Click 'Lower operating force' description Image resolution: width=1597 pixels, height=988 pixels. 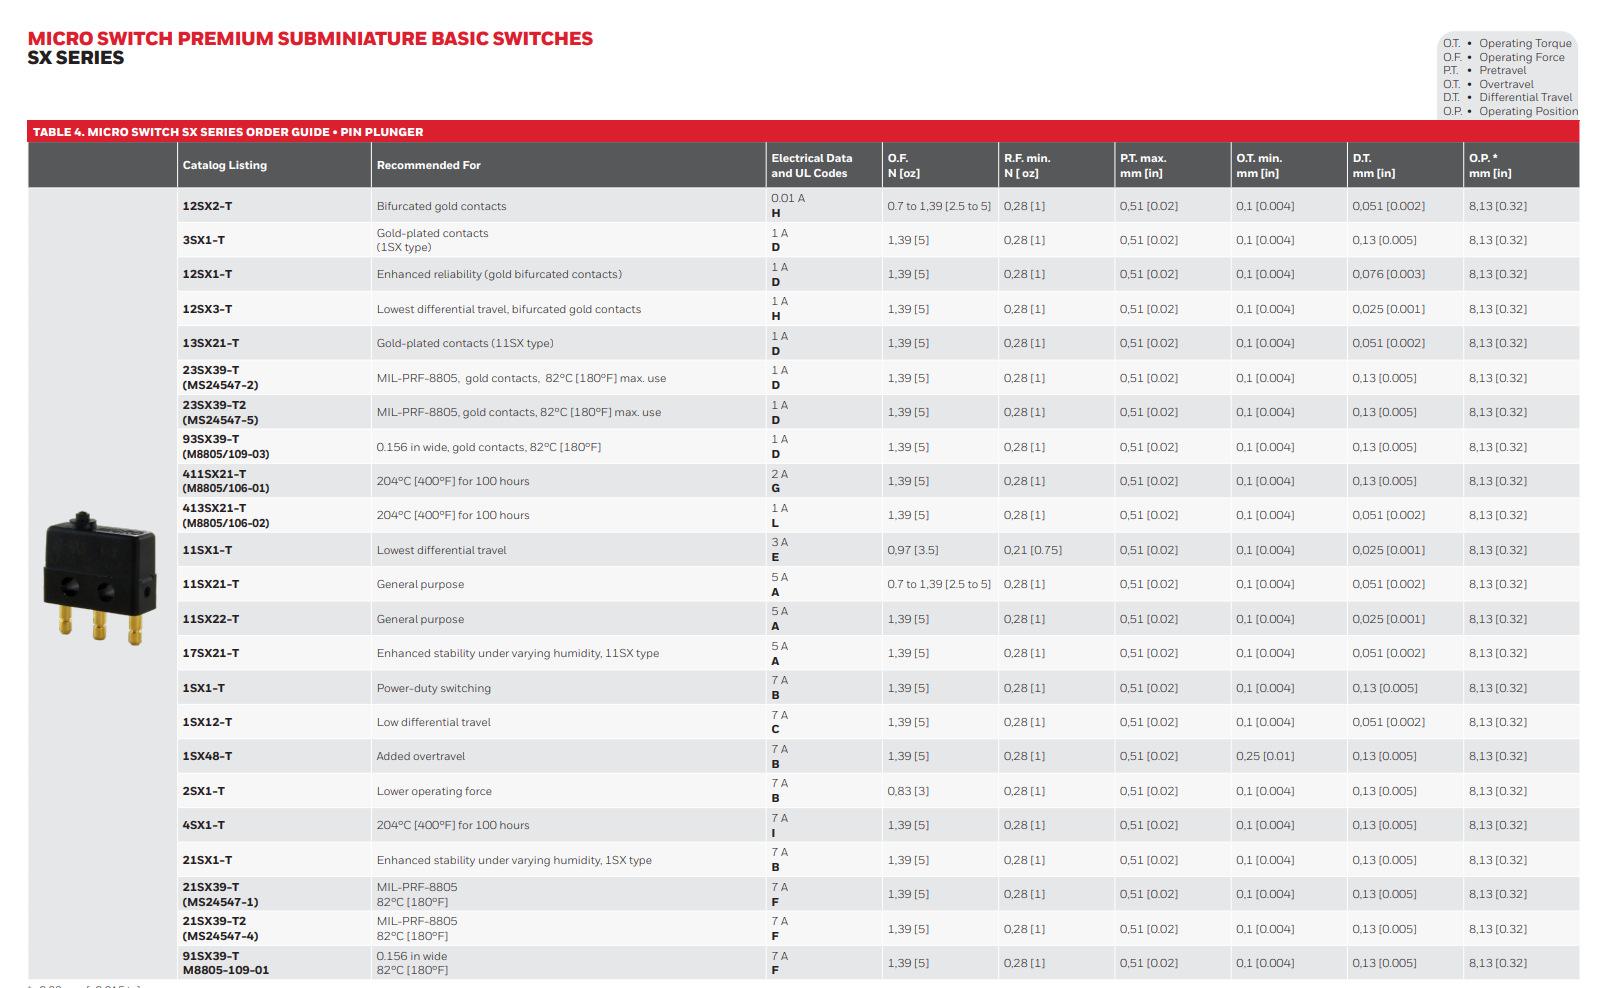click(x=434, y=791)
